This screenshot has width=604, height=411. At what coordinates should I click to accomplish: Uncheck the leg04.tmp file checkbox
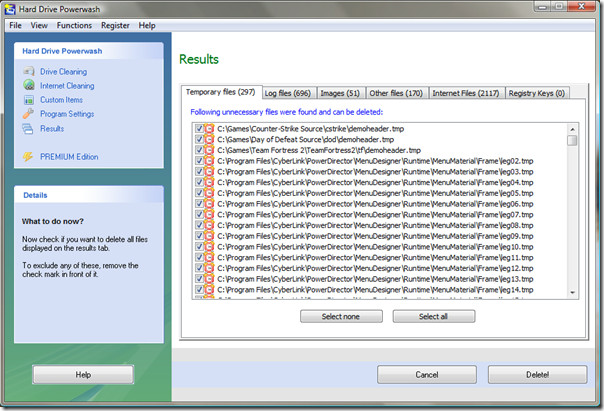199,182
